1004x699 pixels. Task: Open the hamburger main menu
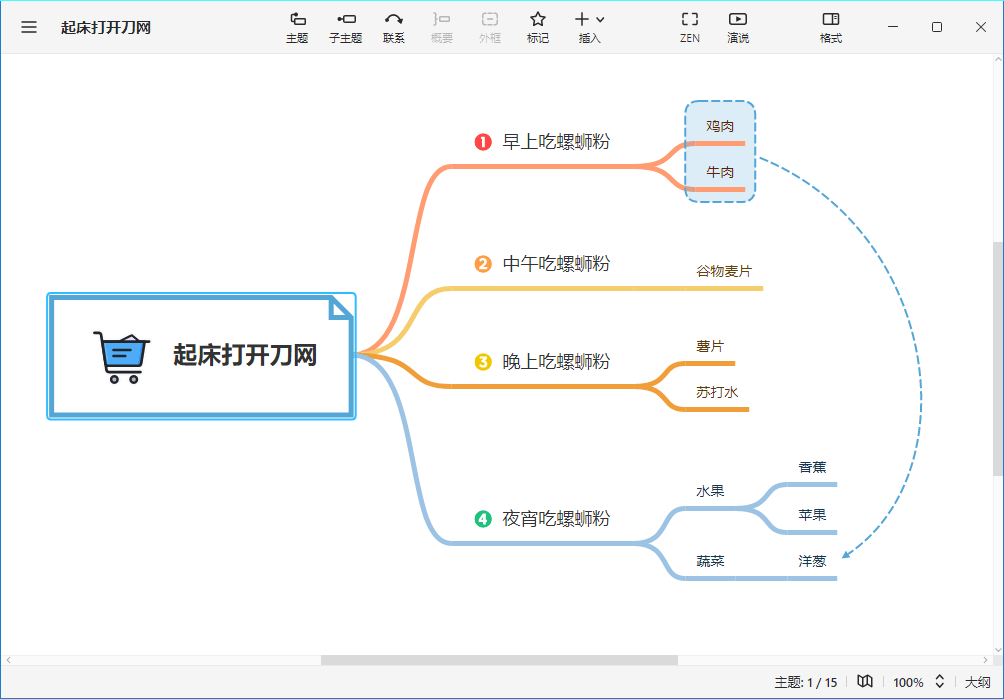(29, 27)
